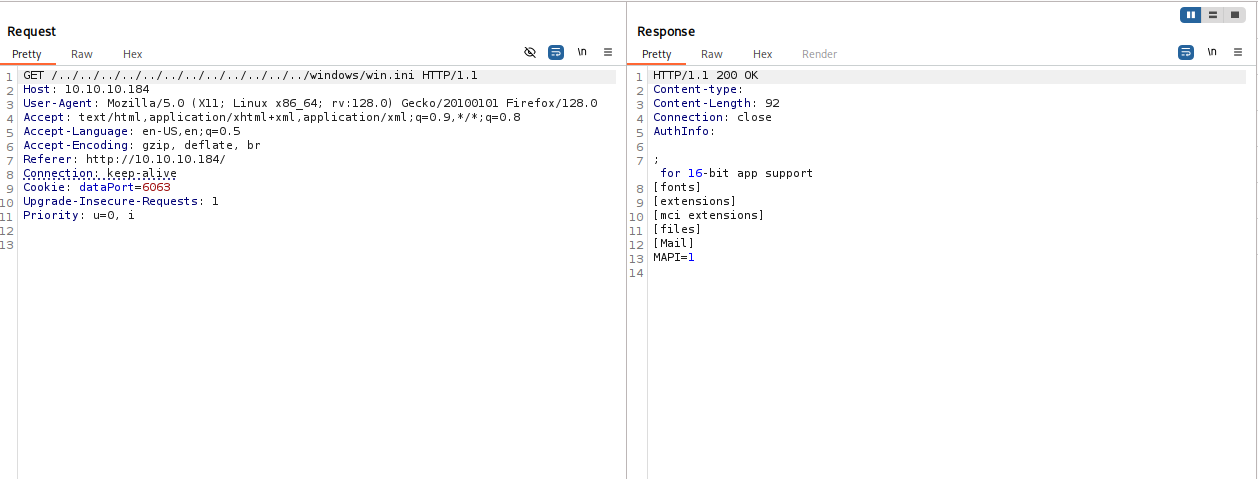This screenshot has height=479, width=1258.
Task: Click the Referer: http://10.10.10.184/ line
Action: tap(125, 159)
